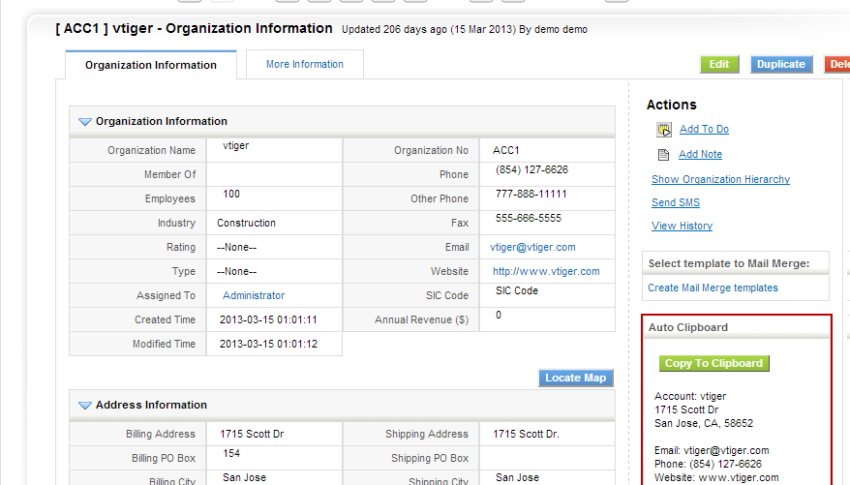Screen dimensions: 850x485
Task: Click the Select template to Mail Merge heading
Action: 729,263
